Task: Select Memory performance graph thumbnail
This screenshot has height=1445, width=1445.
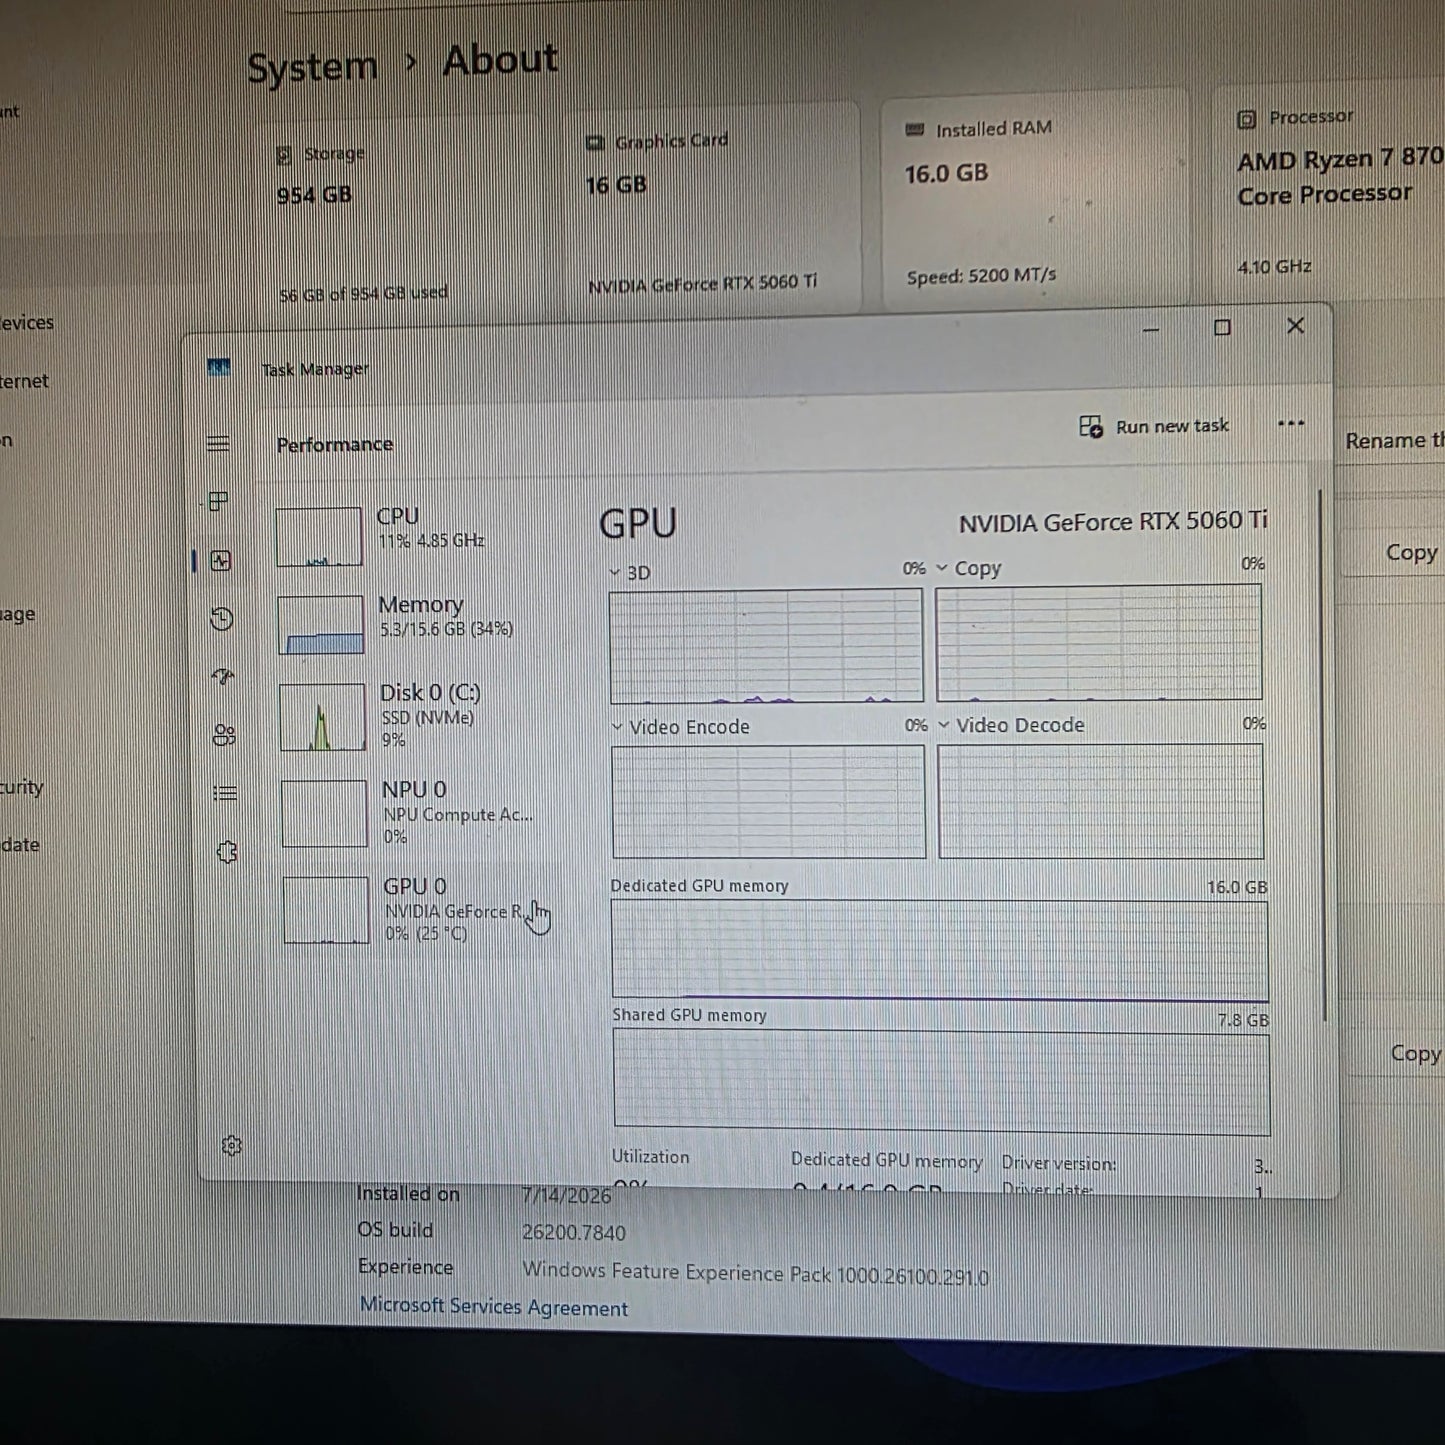Action: (321, 625)
